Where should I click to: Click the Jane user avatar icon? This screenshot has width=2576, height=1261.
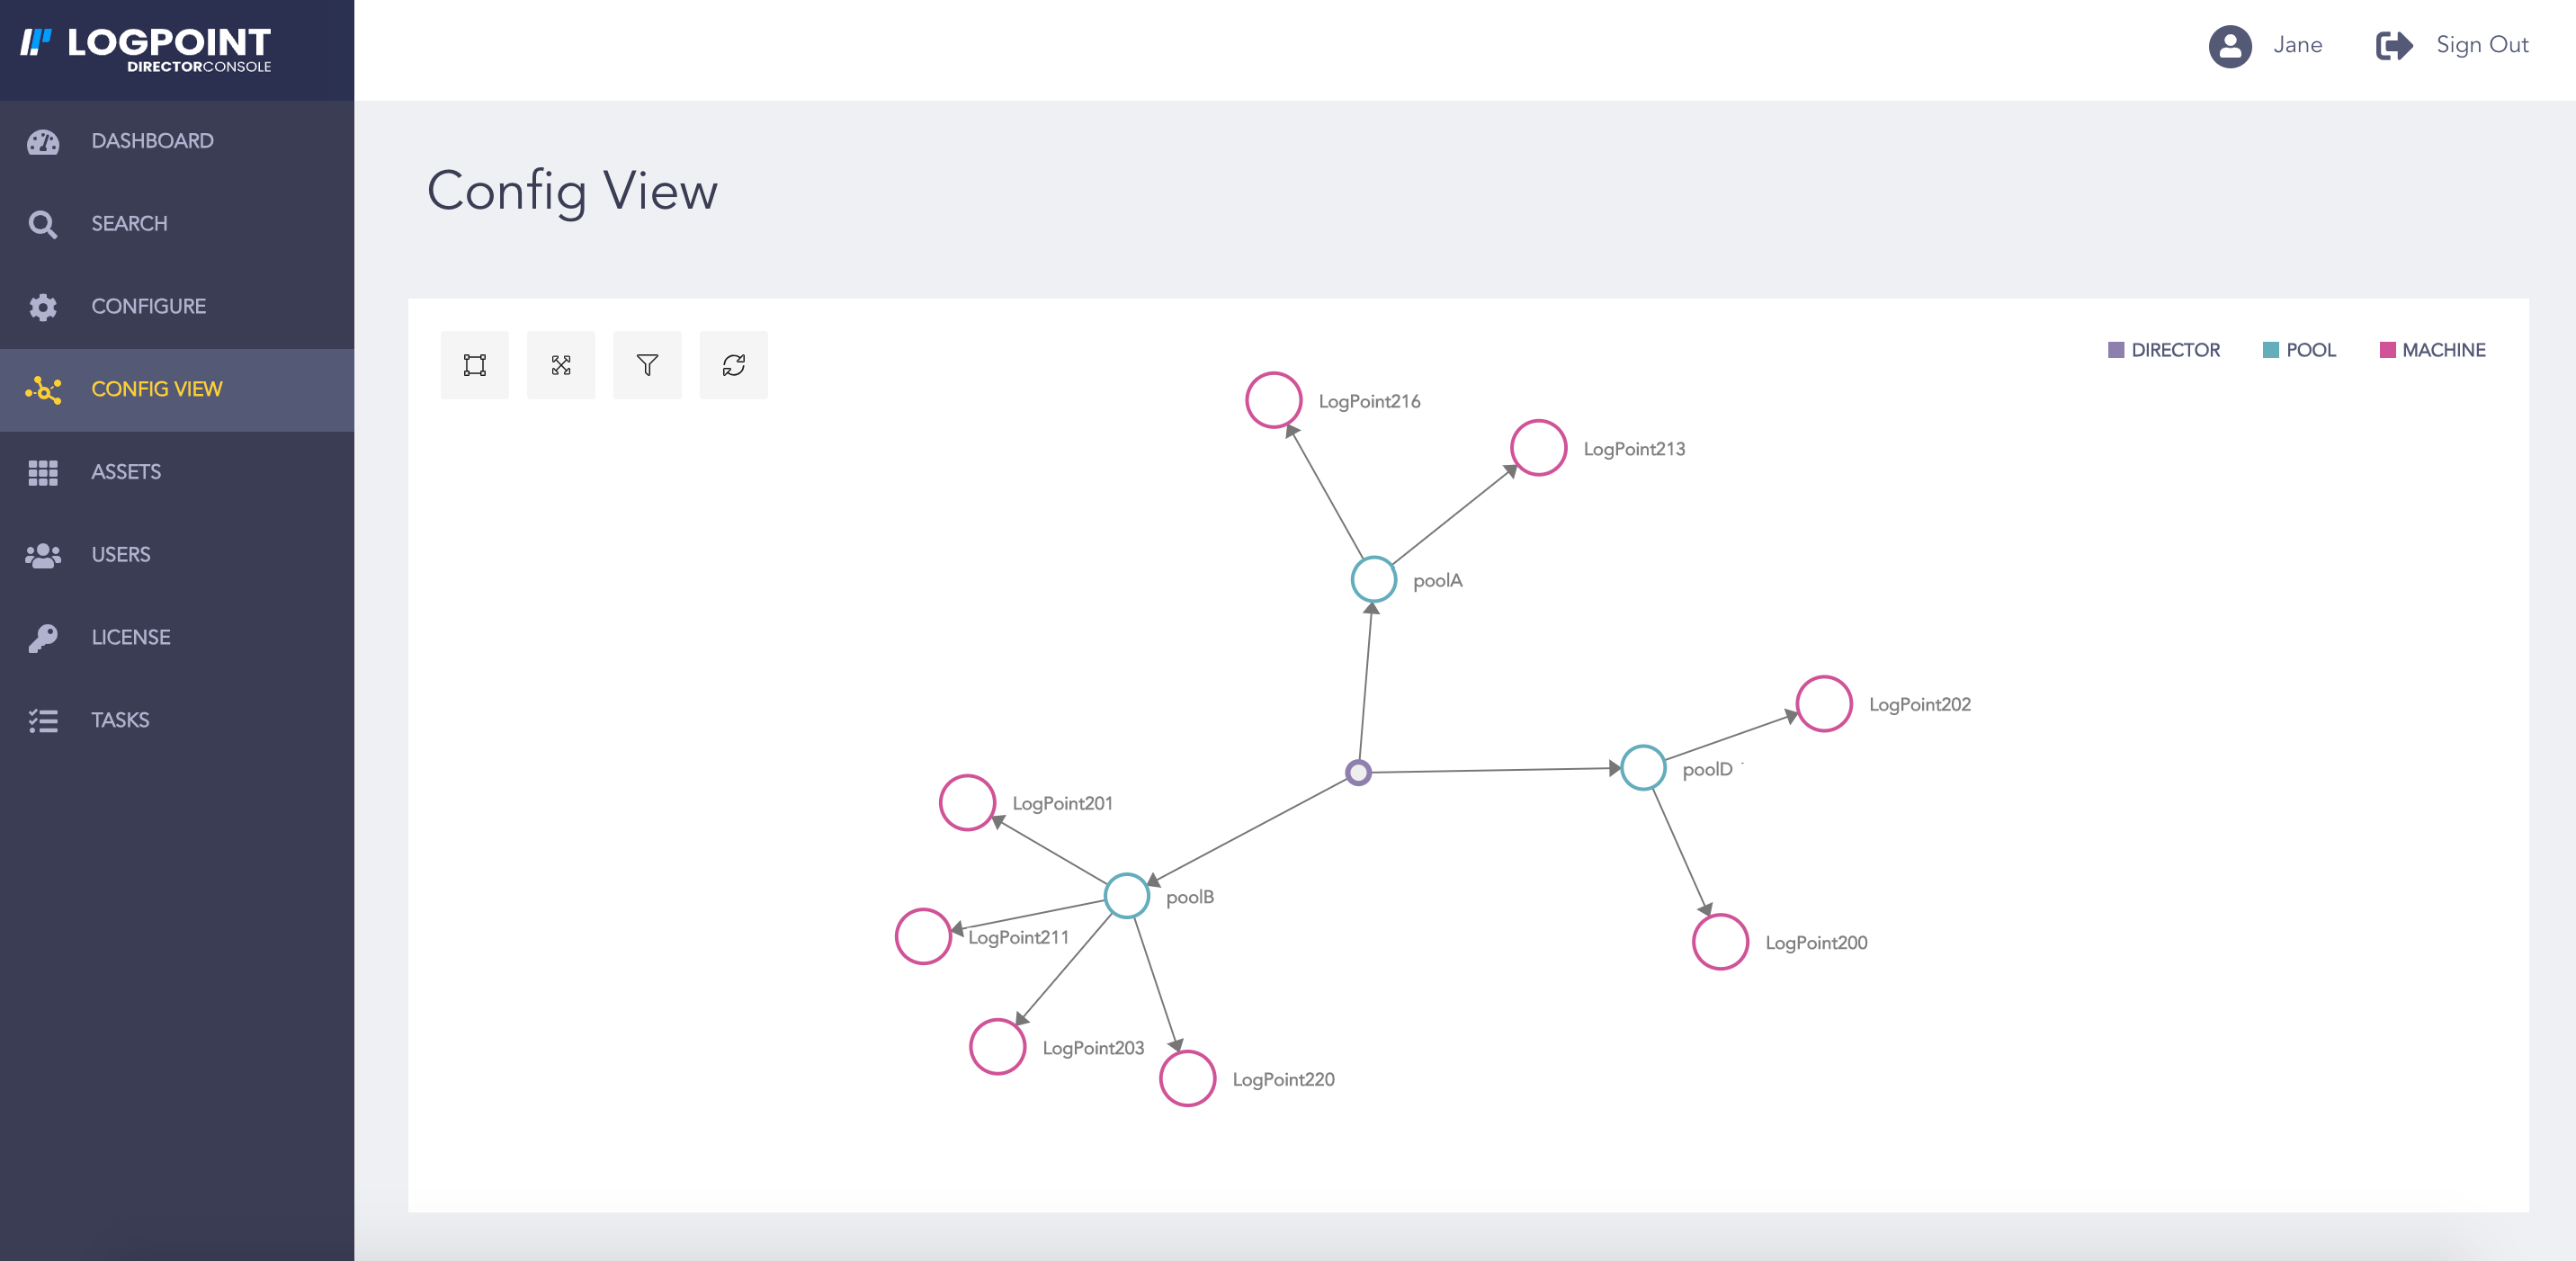coord(2229,46)
